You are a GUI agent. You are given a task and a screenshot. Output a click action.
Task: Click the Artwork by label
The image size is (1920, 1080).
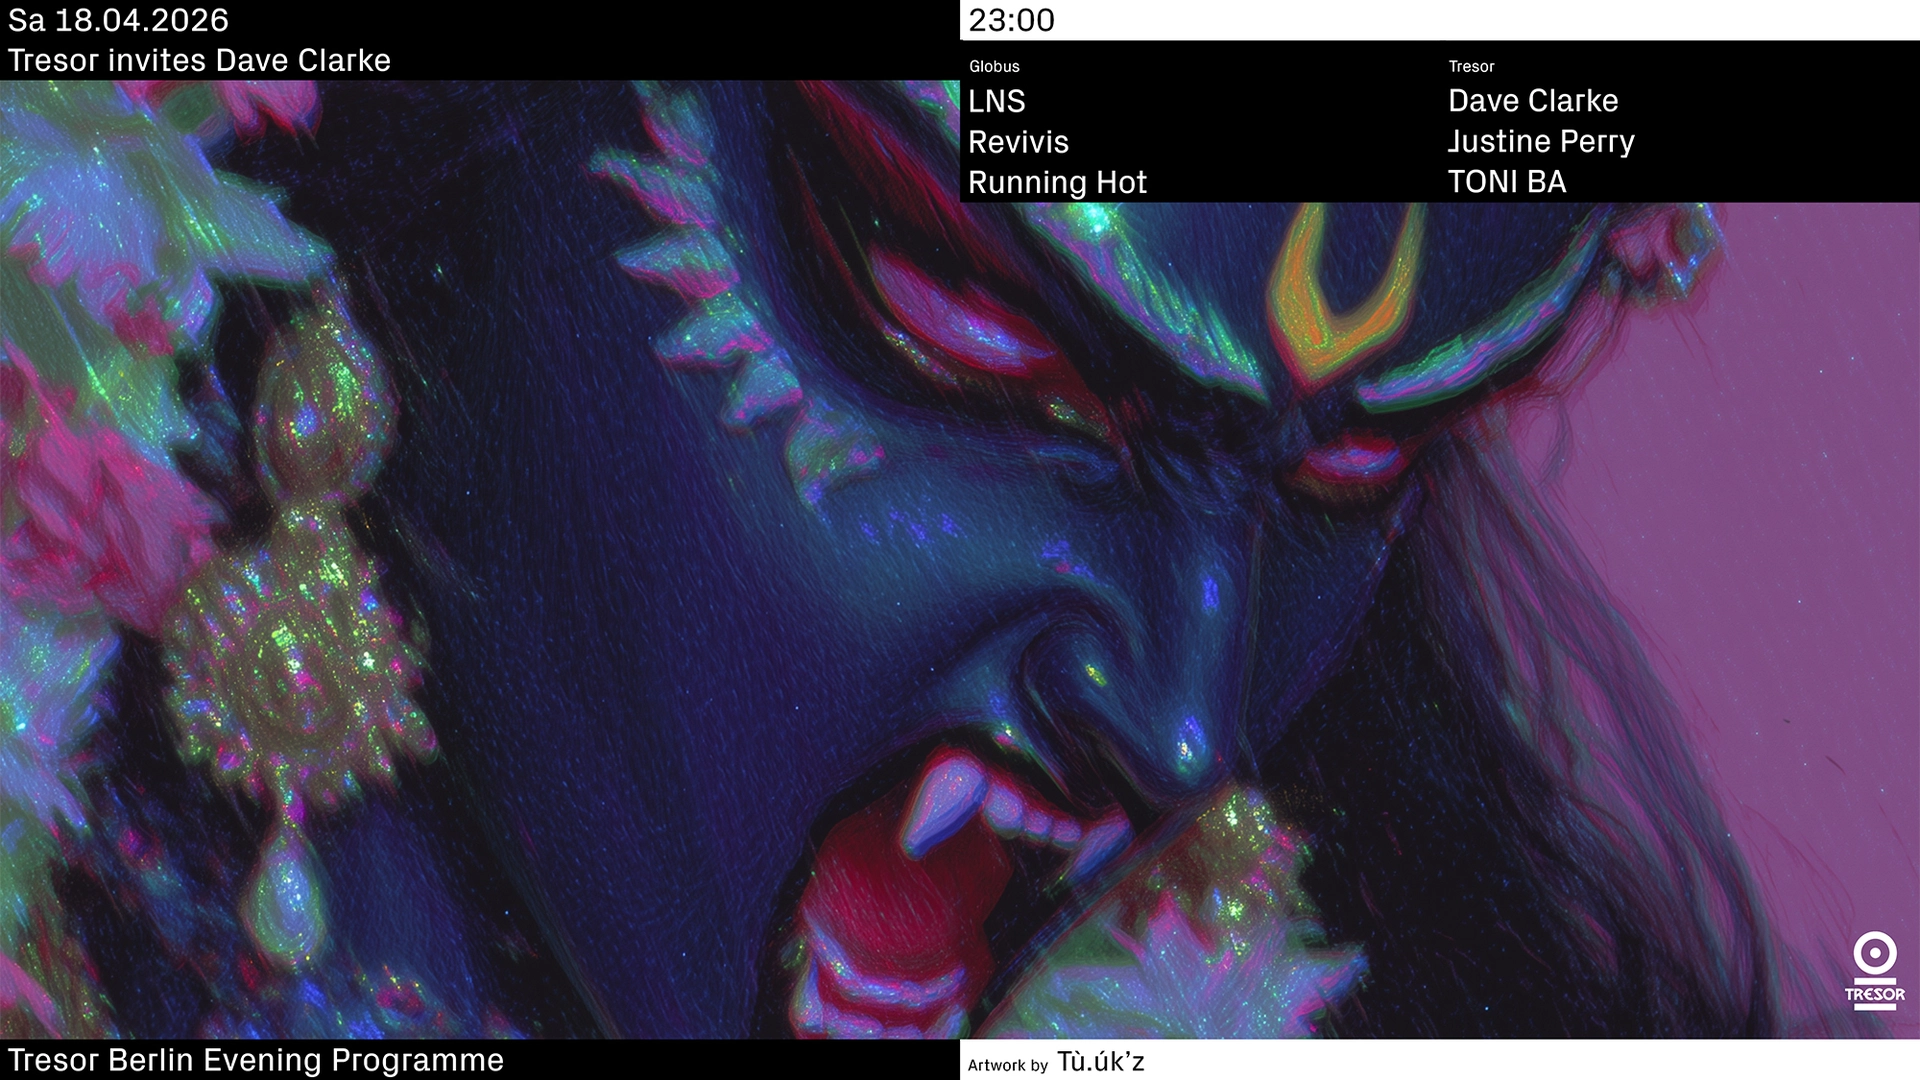[x=1007, y=1065]
